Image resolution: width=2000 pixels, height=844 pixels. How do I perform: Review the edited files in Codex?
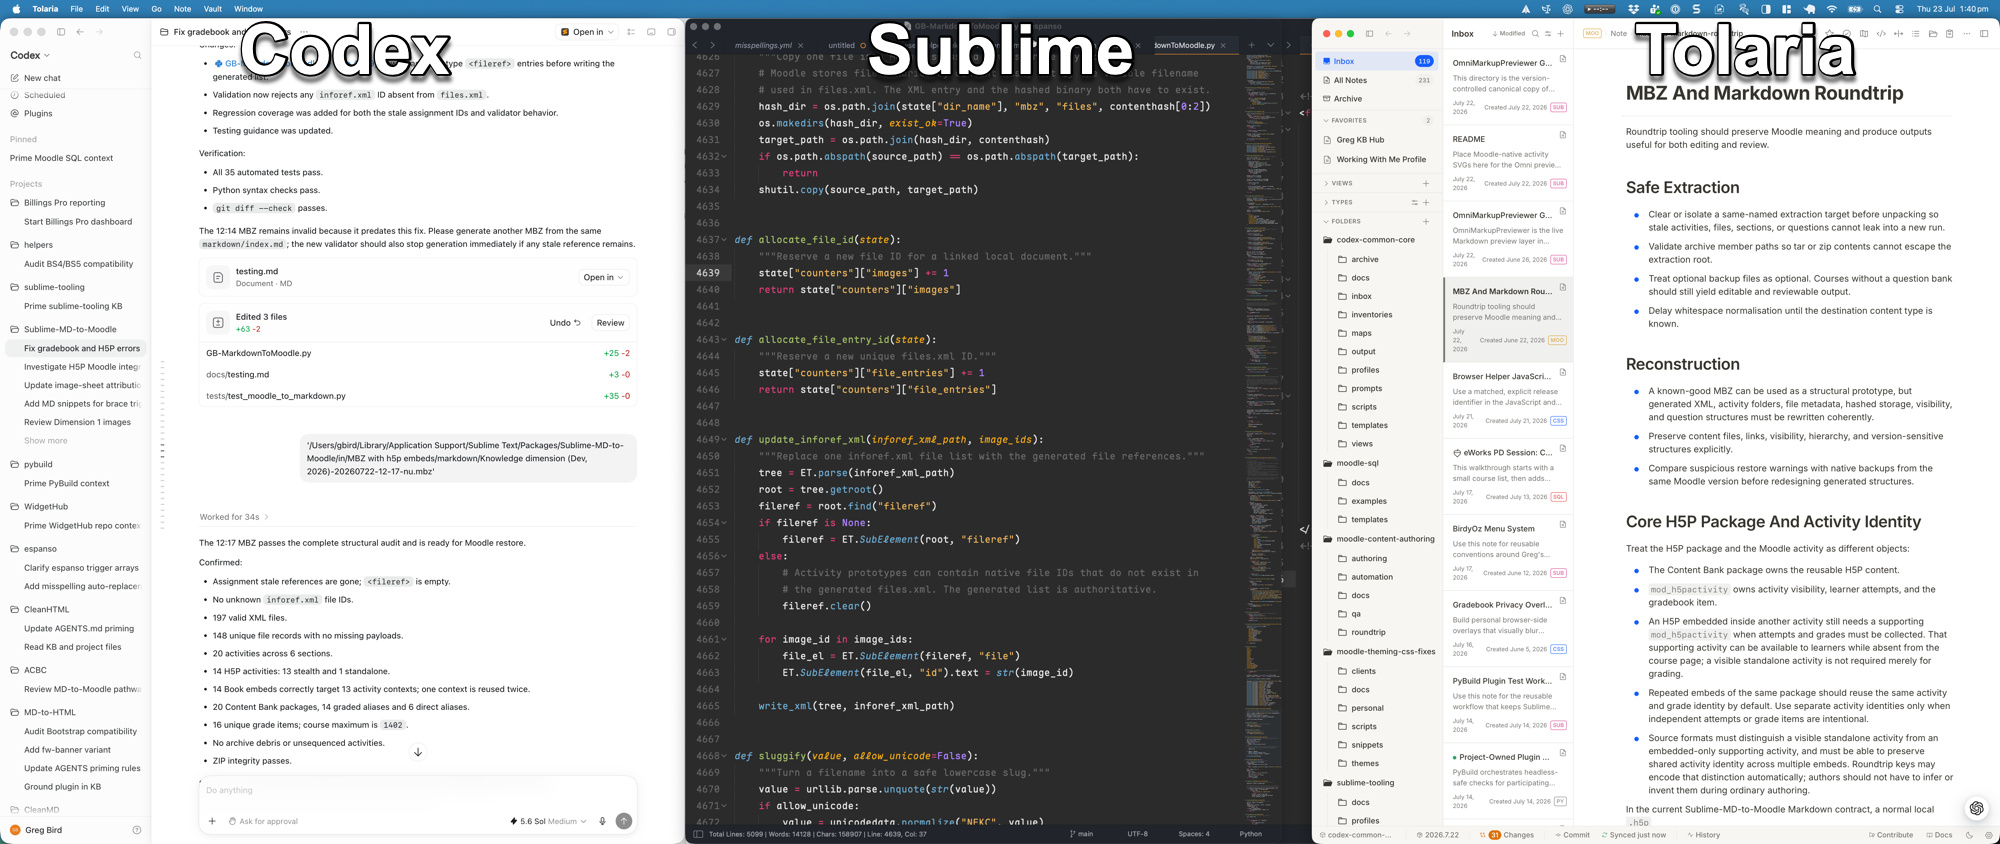(x=610, y=323)
